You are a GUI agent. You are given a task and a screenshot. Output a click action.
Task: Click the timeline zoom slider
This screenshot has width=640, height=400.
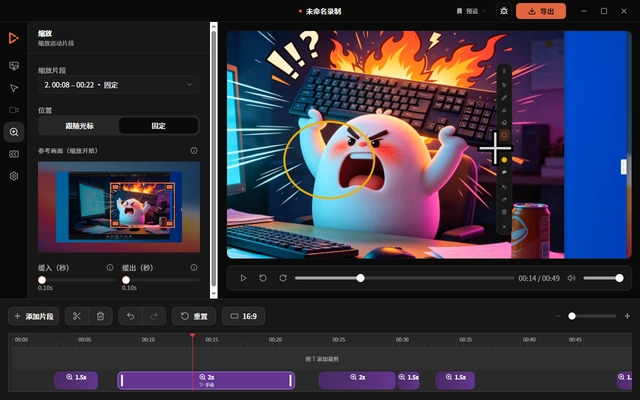[592, 316]
